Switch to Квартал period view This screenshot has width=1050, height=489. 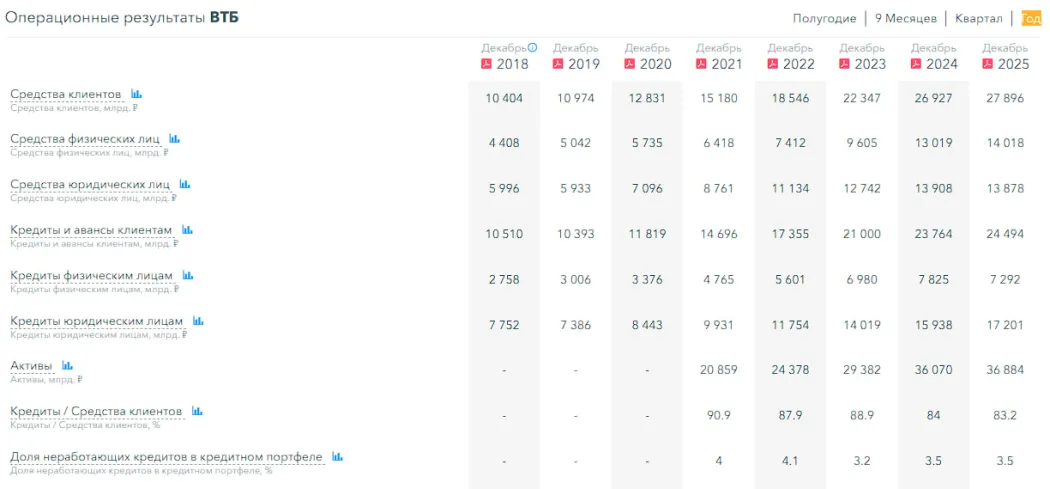(x=978, y=18)
